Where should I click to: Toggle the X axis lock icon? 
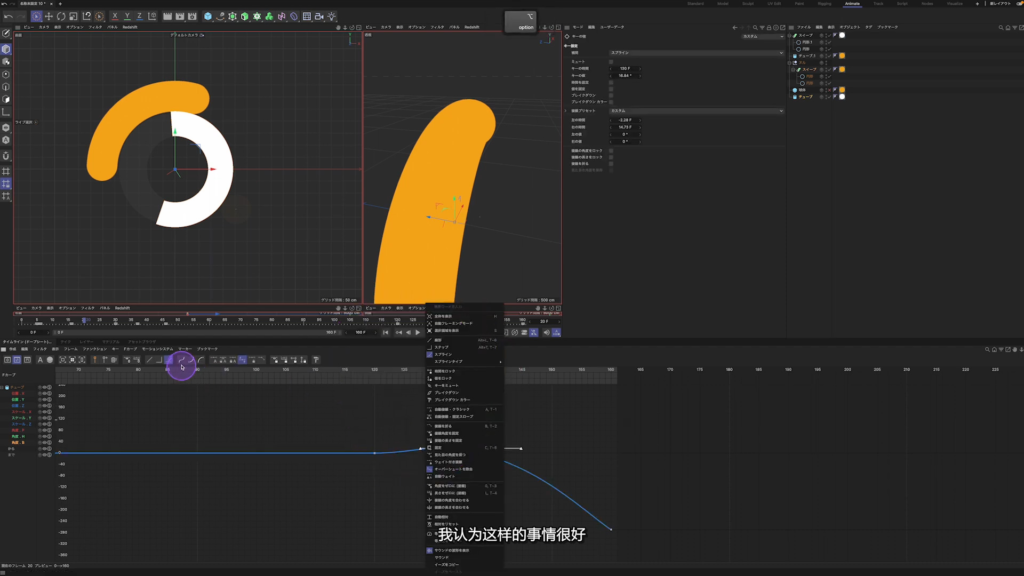point(115,16)
